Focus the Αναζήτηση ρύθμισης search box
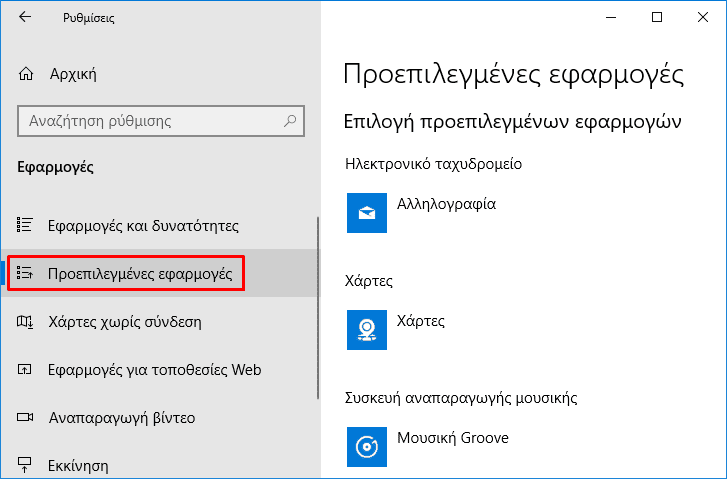Screen dimensions: 727x479 [161, 121]
